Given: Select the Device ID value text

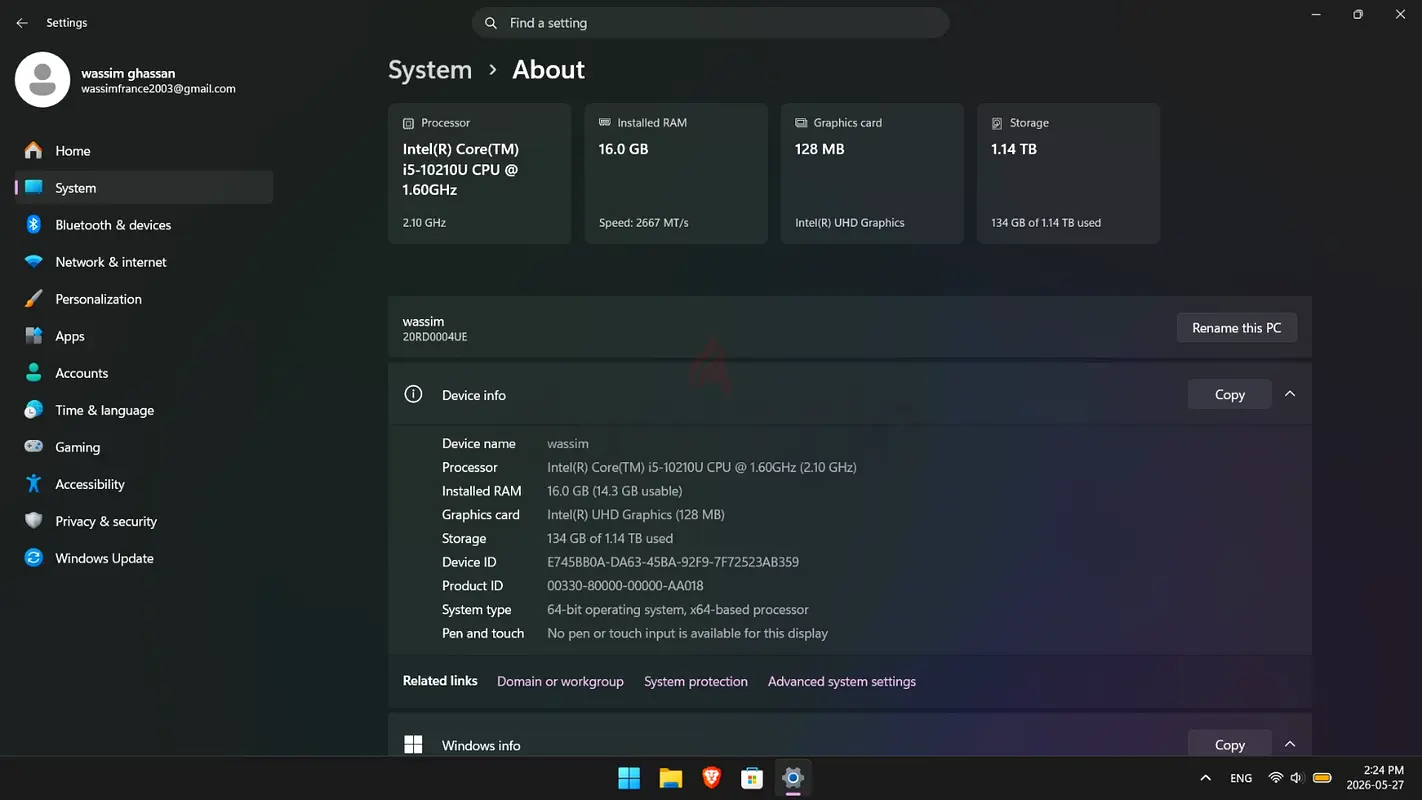Looking at the screenshot, I should click(x=673, y=562).
